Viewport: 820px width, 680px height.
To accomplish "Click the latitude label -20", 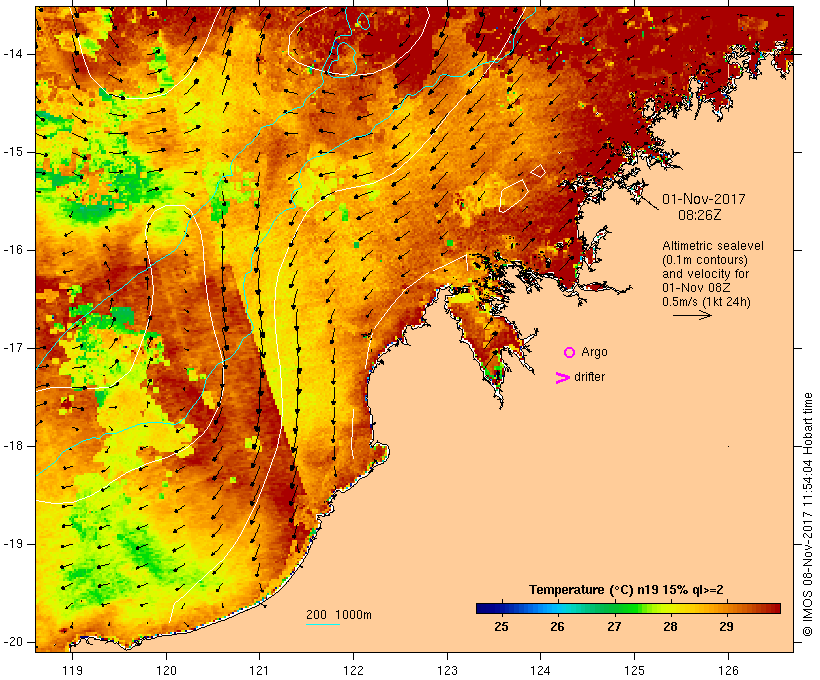I will 13,642.
